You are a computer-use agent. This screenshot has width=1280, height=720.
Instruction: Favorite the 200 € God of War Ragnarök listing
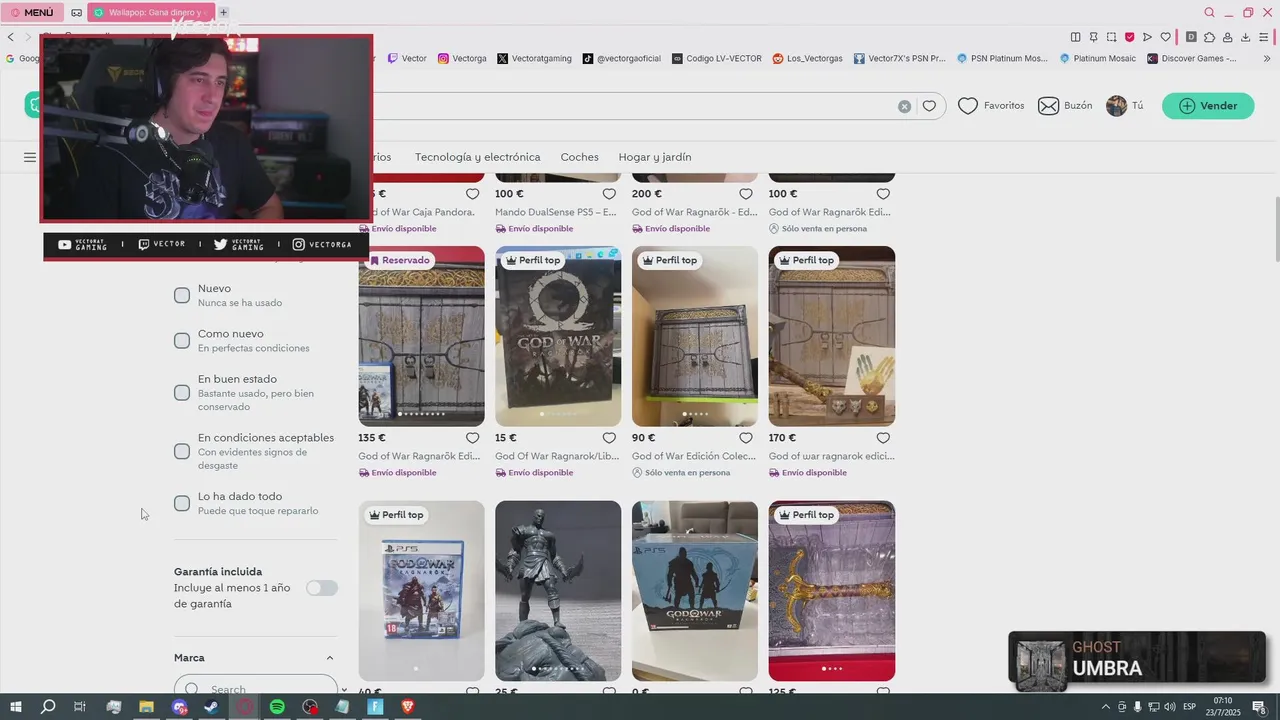click(x=746, y=194)
